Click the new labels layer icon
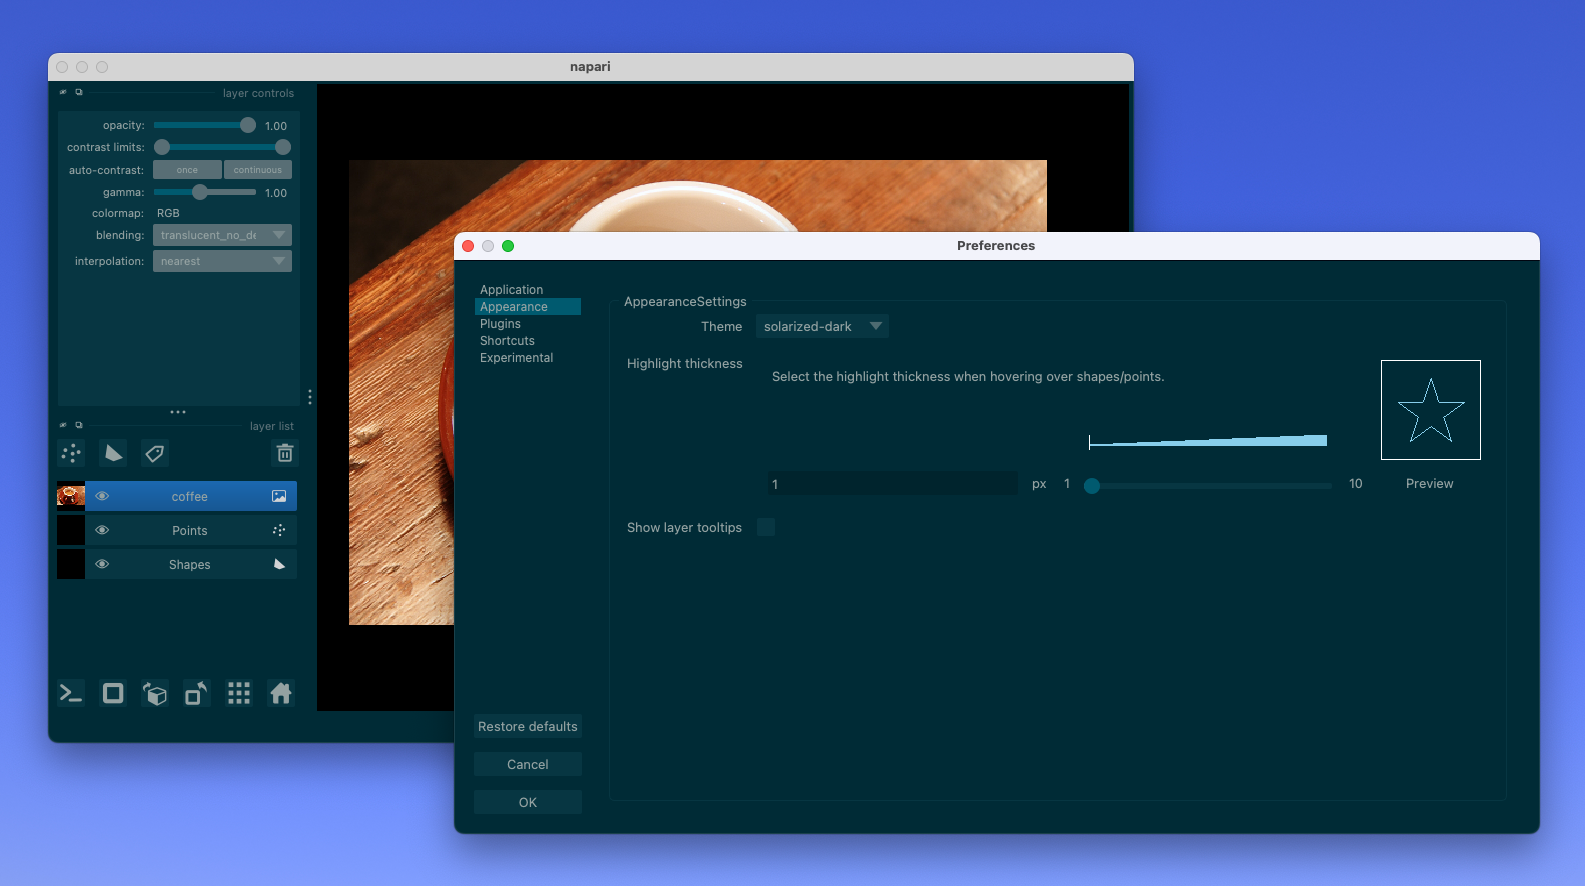This screenshot has width=1585, height=886. point(155,454)
